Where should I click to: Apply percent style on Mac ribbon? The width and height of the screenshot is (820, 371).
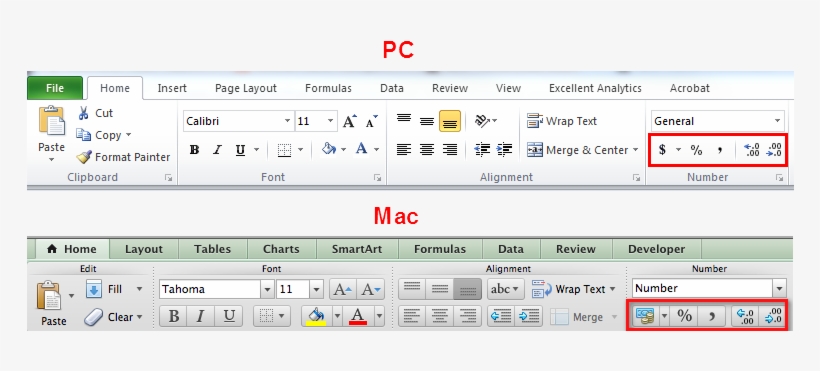[x=685, y=316]
